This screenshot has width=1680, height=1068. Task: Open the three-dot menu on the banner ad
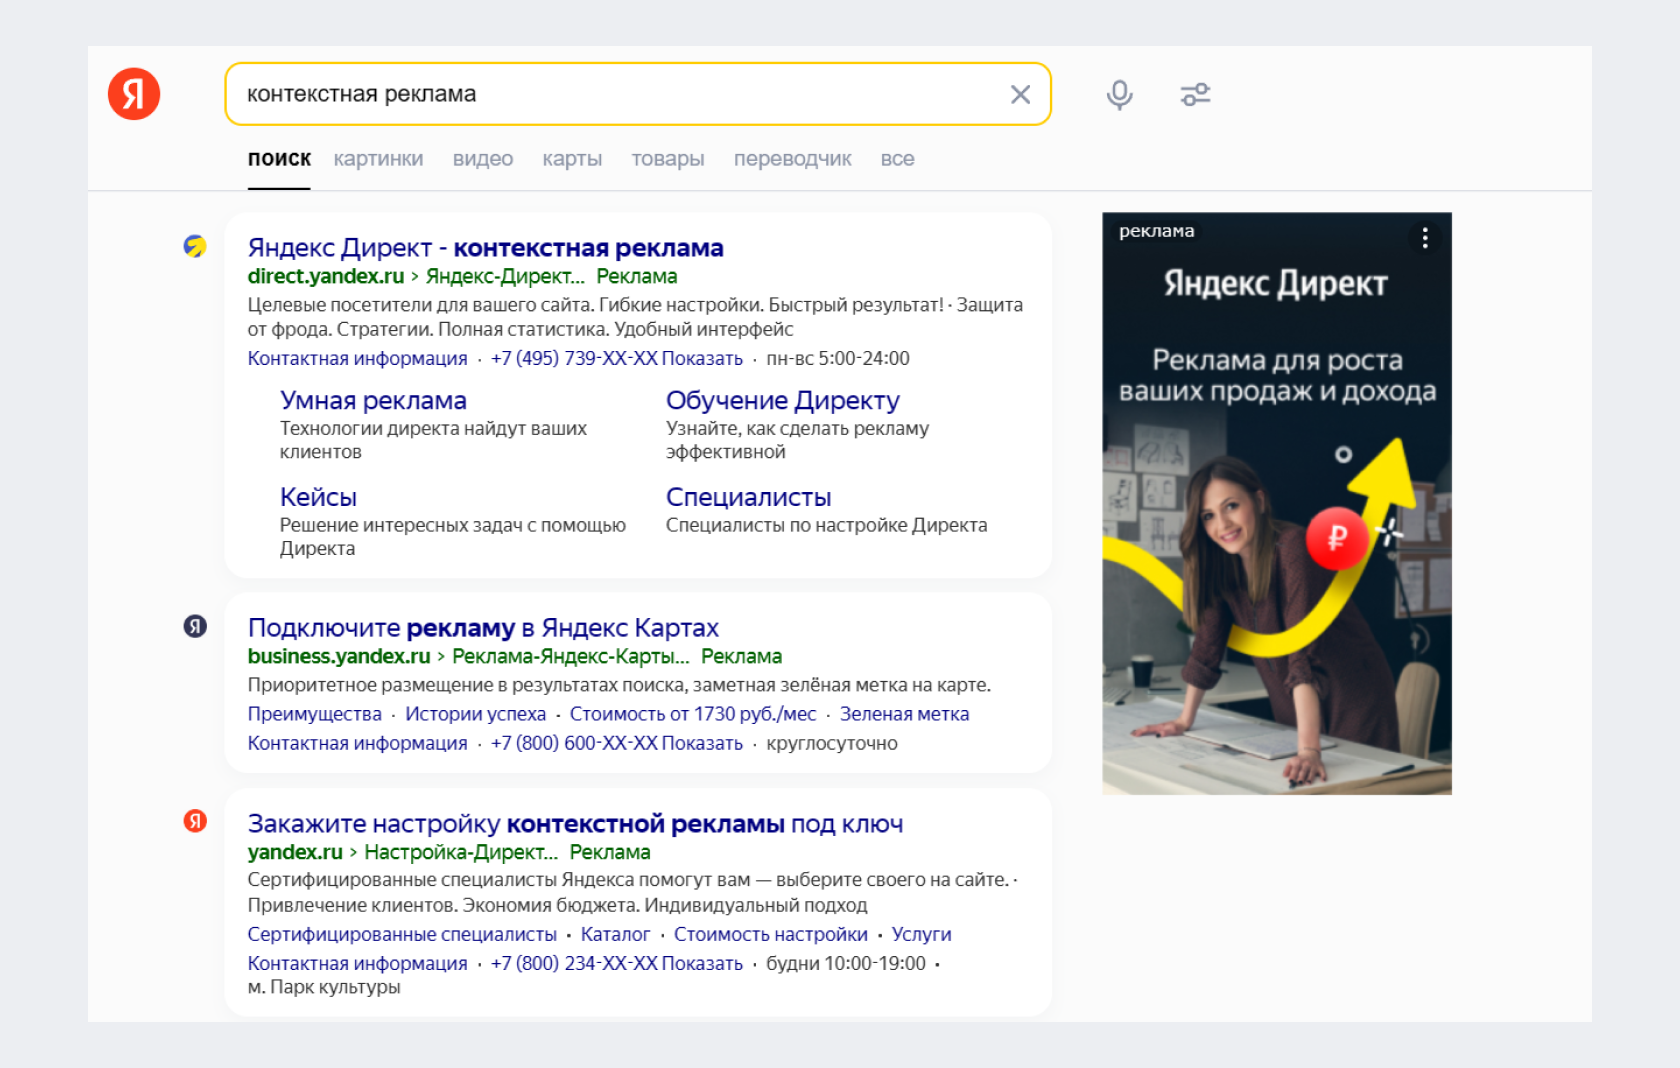pyautogui.click(x=1425, y=238)
